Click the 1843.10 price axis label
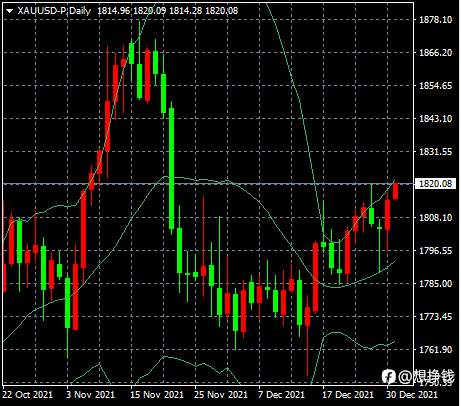 [x=435, y=119]
